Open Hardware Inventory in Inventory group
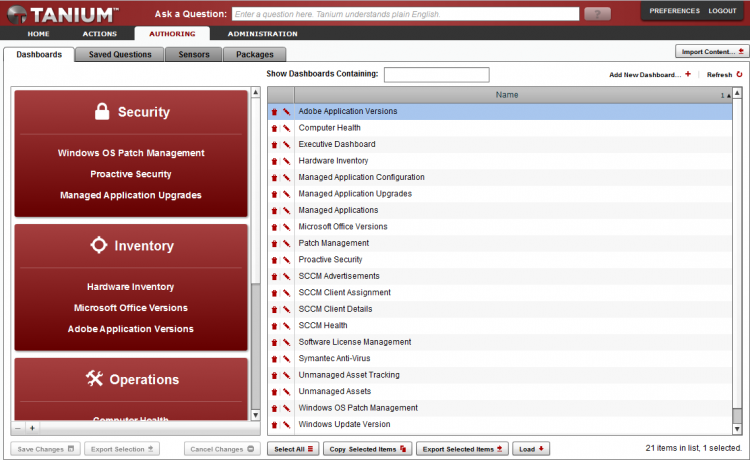 pyautogui.click(x=131, y=287)
